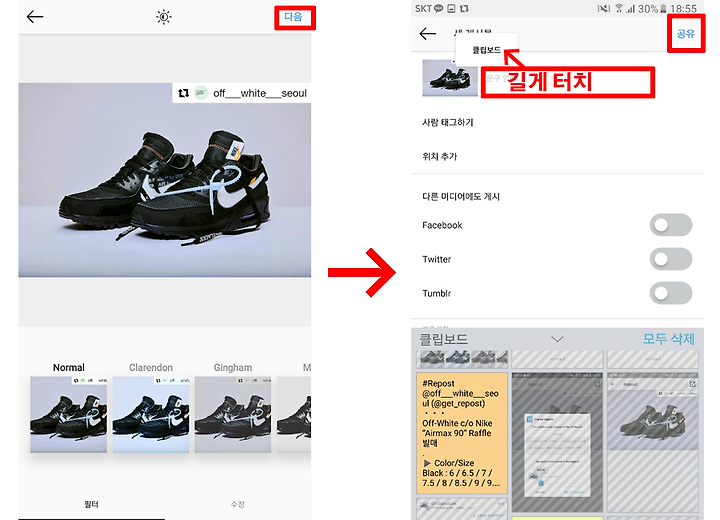The width and height of the screenshot is (720, 520).
Task: Select the clipboard item showing sneaker filter strip
Action: pyautogui.click(x=462, y=359)
